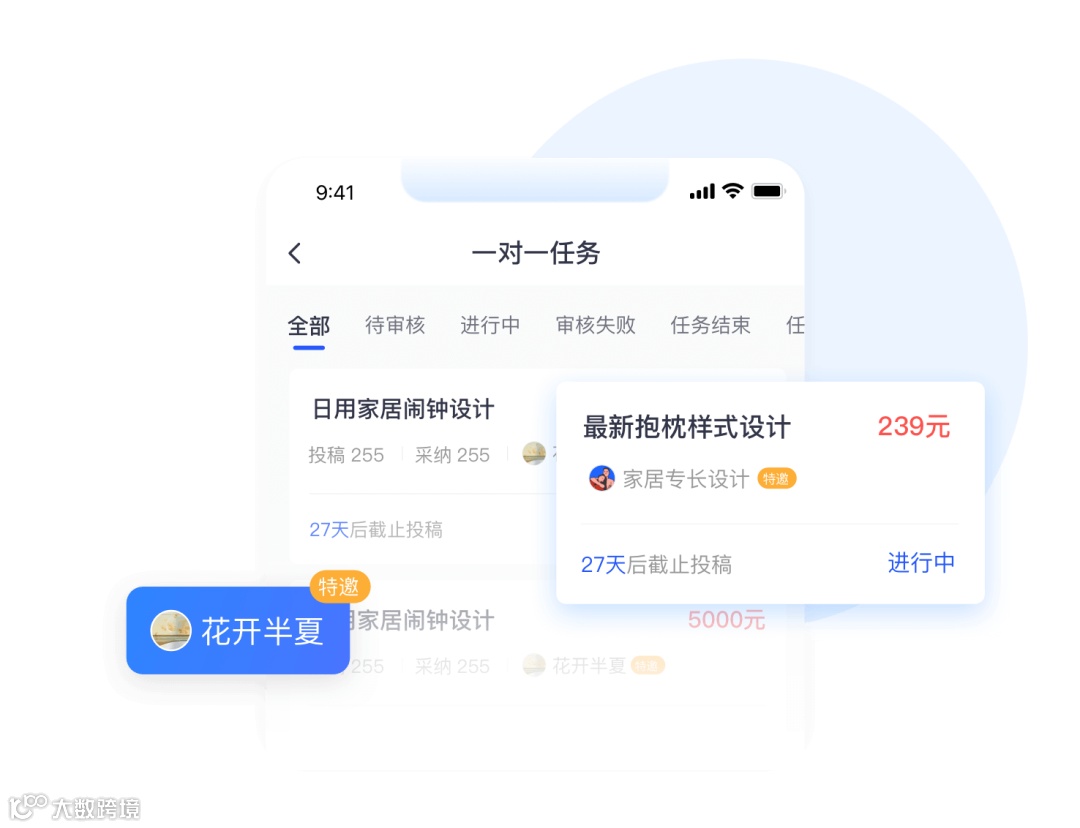Viewport: 1080px width, 828px height.
Task: Open the 审核失败 tab
Action: [596, 324]
